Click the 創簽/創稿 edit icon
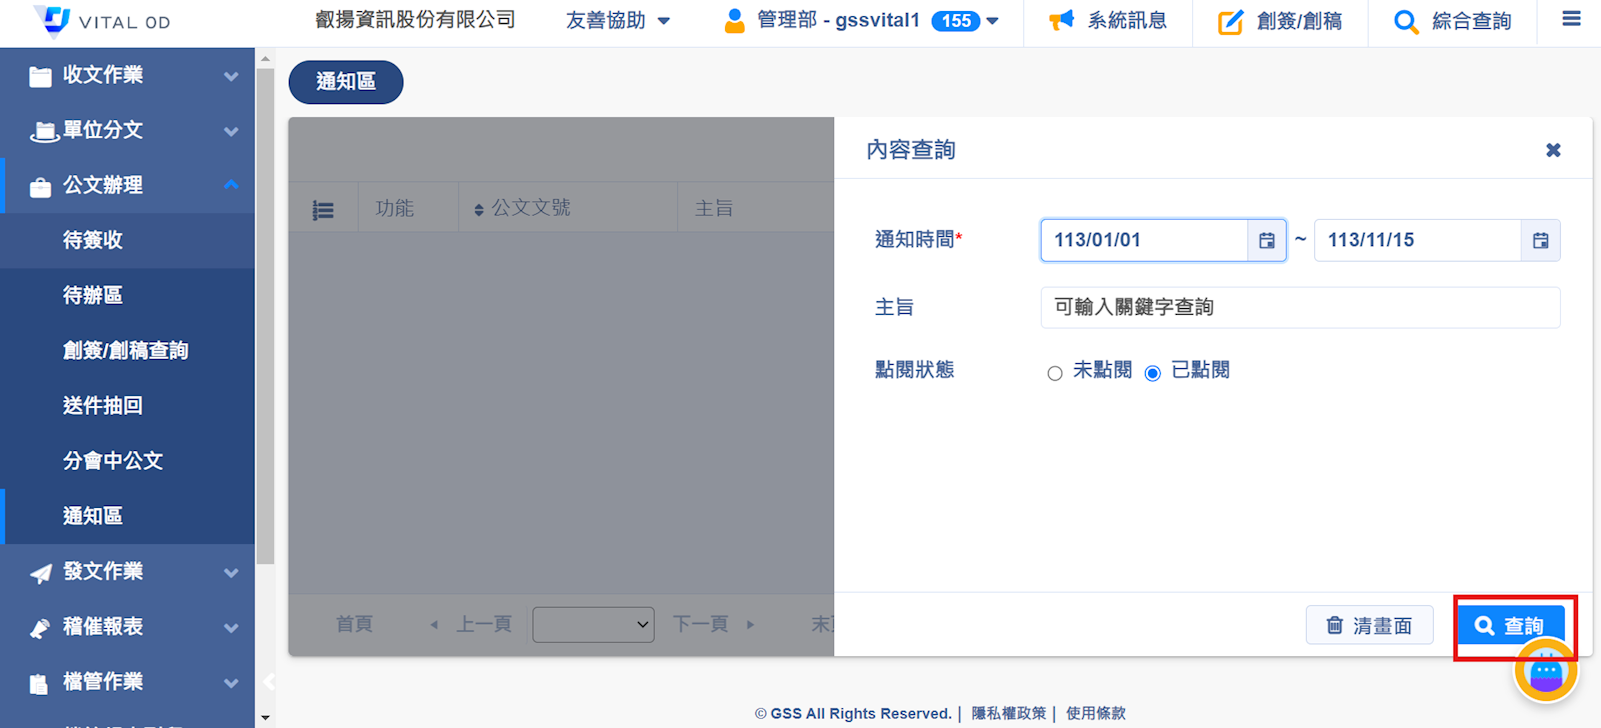Screen dimensions: 1601x728 point(1230,22)
